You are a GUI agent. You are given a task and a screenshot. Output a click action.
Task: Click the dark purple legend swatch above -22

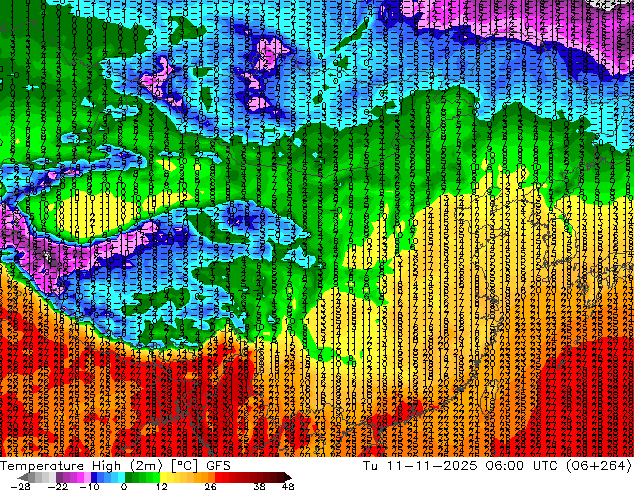tap(59, 477)
